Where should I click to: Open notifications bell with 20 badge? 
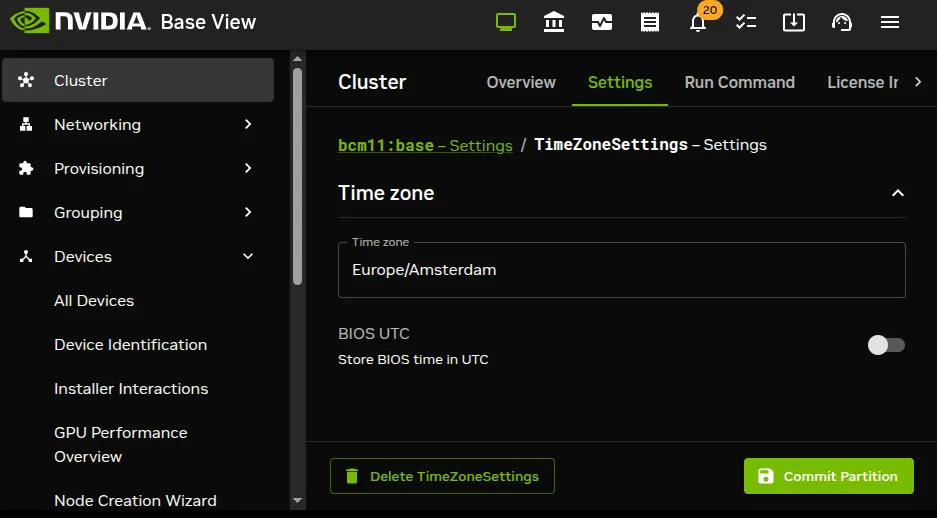tap(698, 23)
